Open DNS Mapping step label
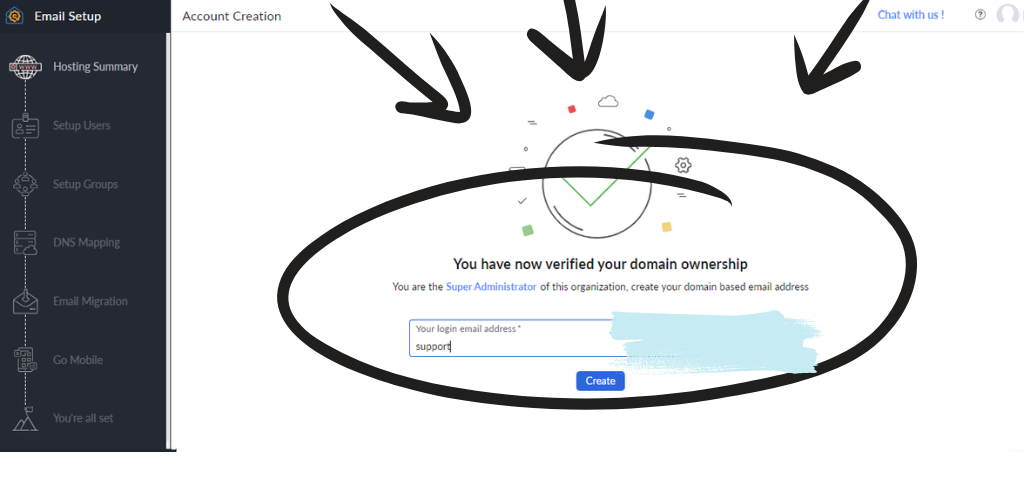This screenshot has width=1024, height=480. click(86, 243)
